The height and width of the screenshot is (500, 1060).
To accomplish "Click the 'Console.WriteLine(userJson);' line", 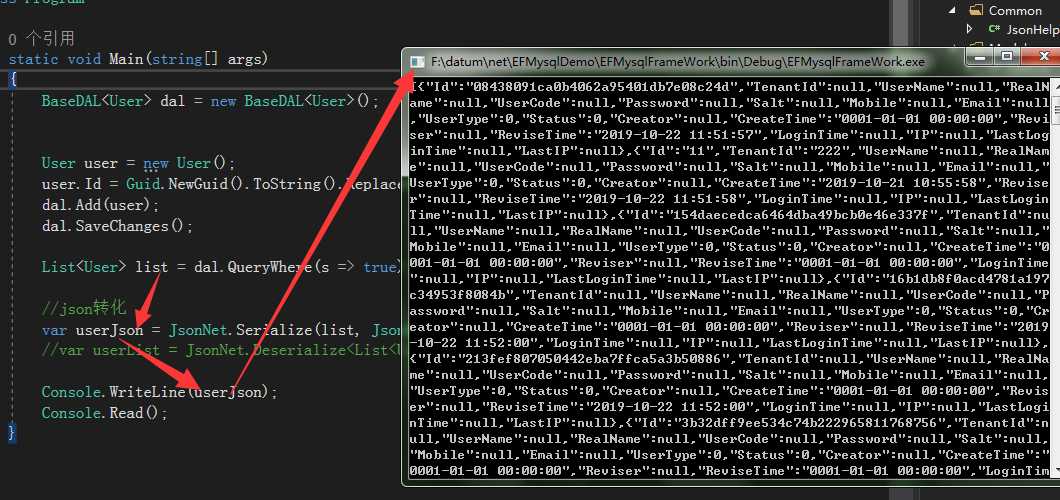I will coord(160,392).
